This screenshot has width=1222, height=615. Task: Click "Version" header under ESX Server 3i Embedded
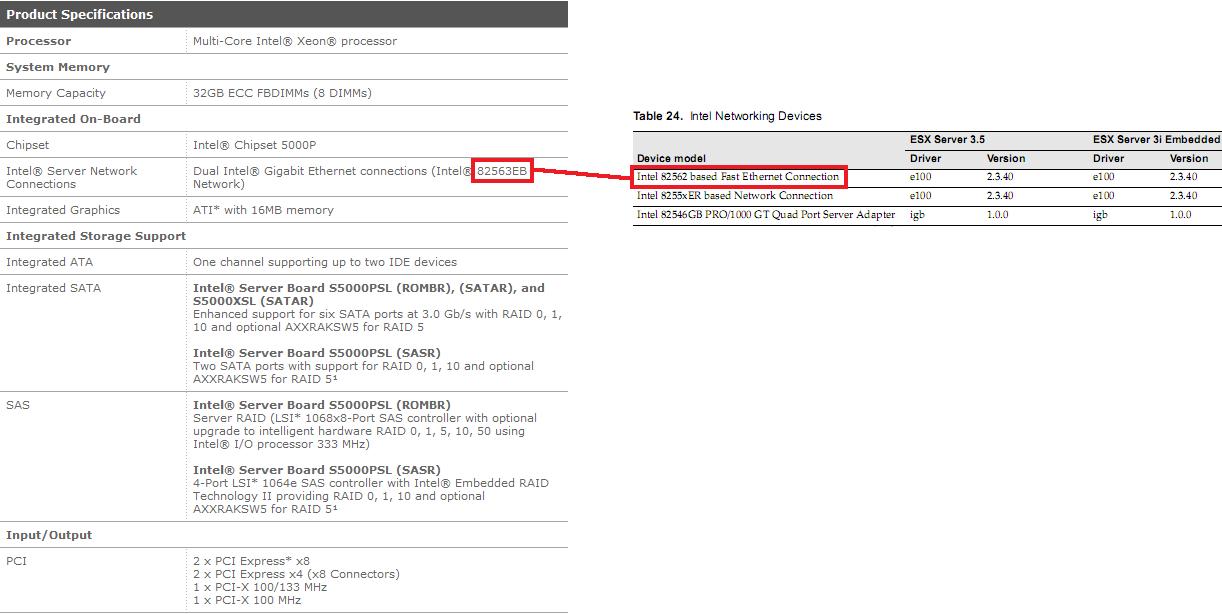point(1189,158)
